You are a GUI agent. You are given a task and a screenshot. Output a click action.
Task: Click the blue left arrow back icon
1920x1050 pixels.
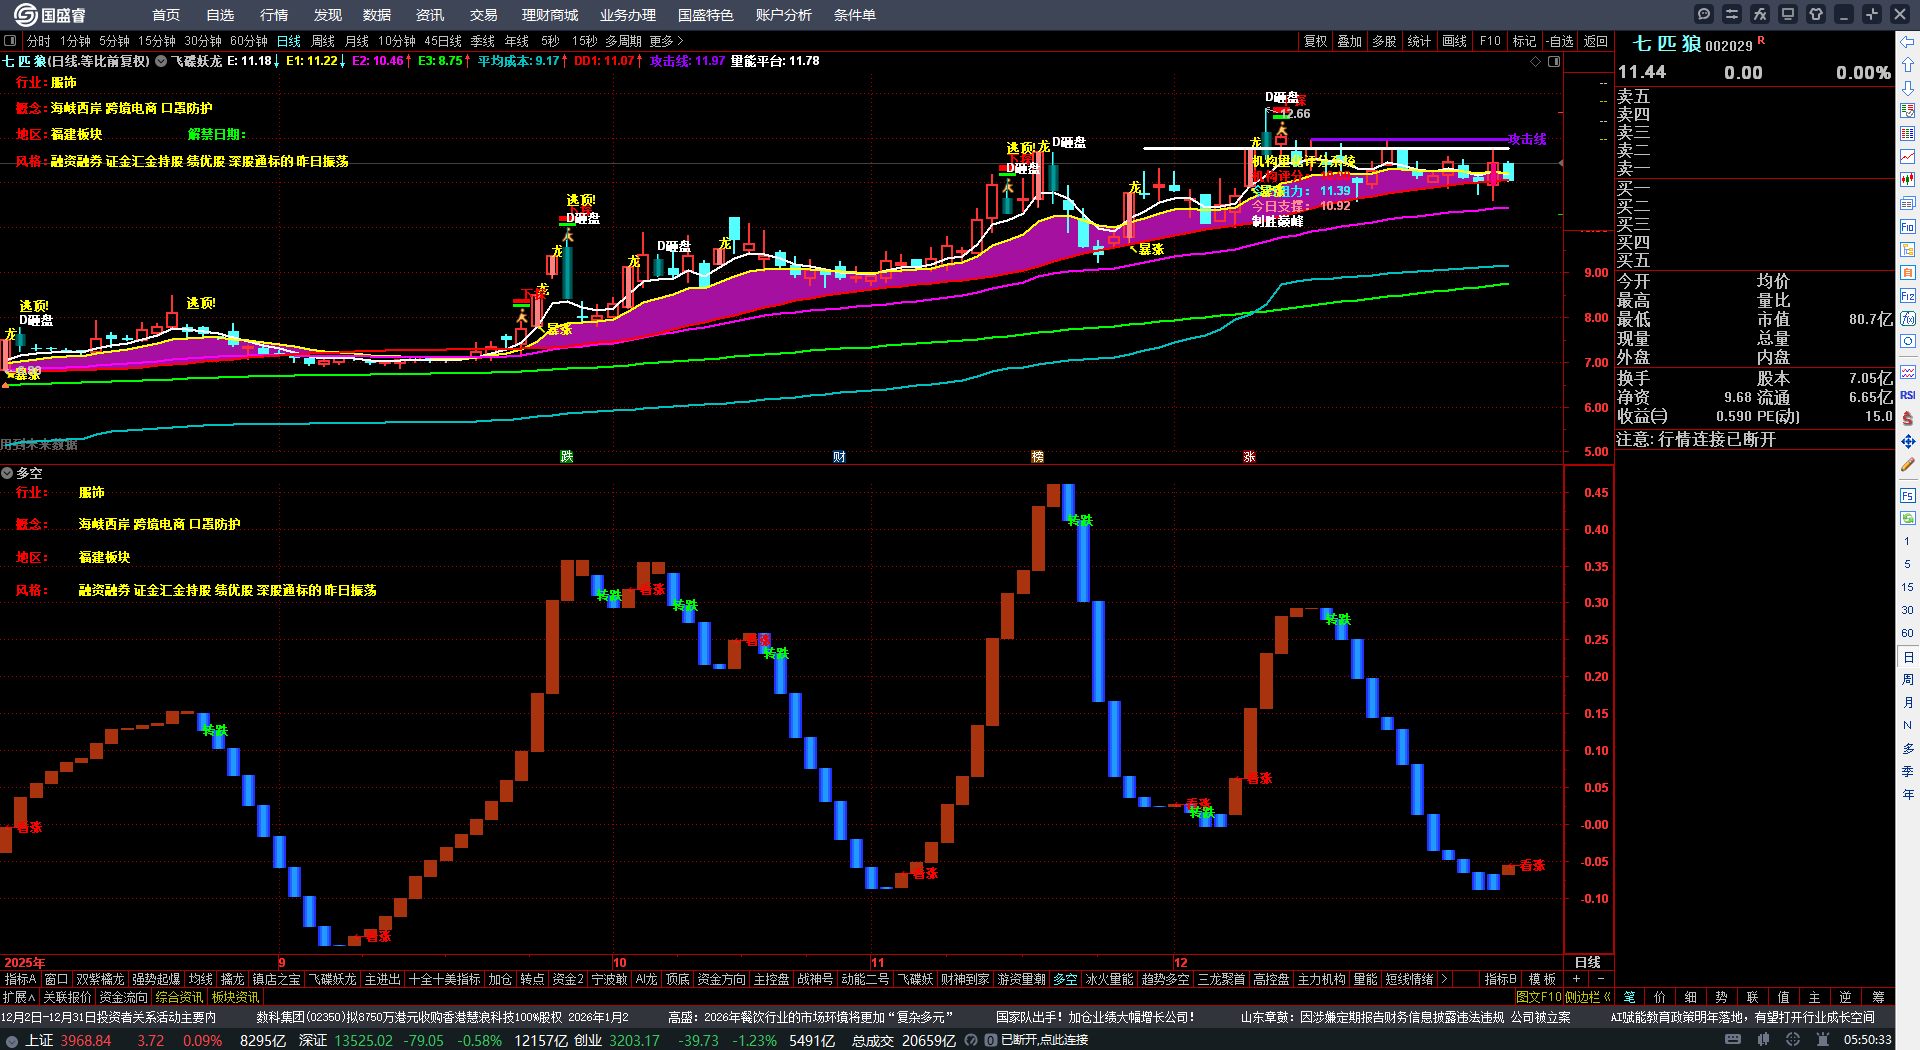[1907, 42]
